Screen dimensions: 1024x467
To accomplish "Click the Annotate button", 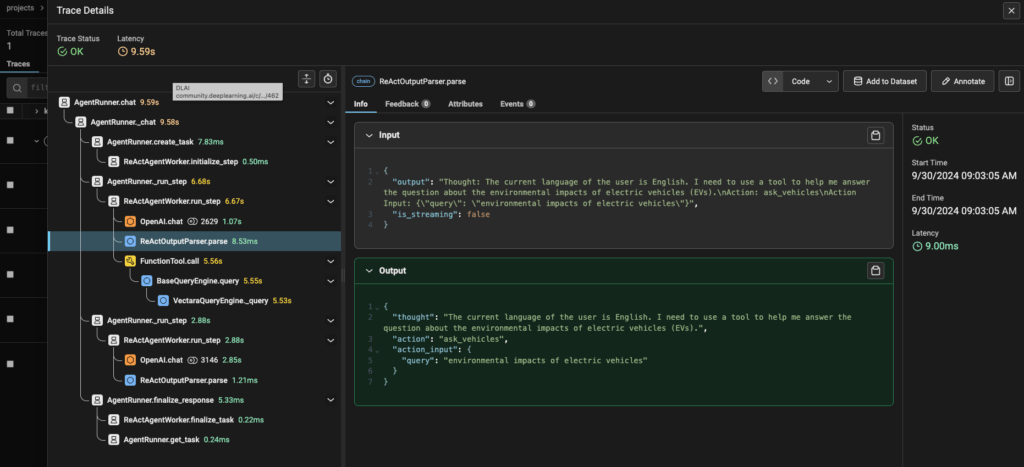I will coord(963,81).
